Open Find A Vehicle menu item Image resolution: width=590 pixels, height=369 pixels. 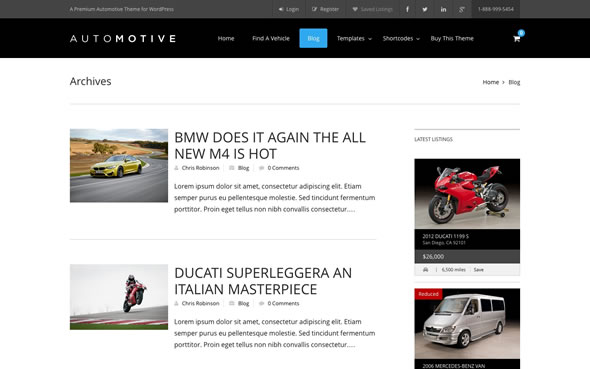tap(271, 38)
